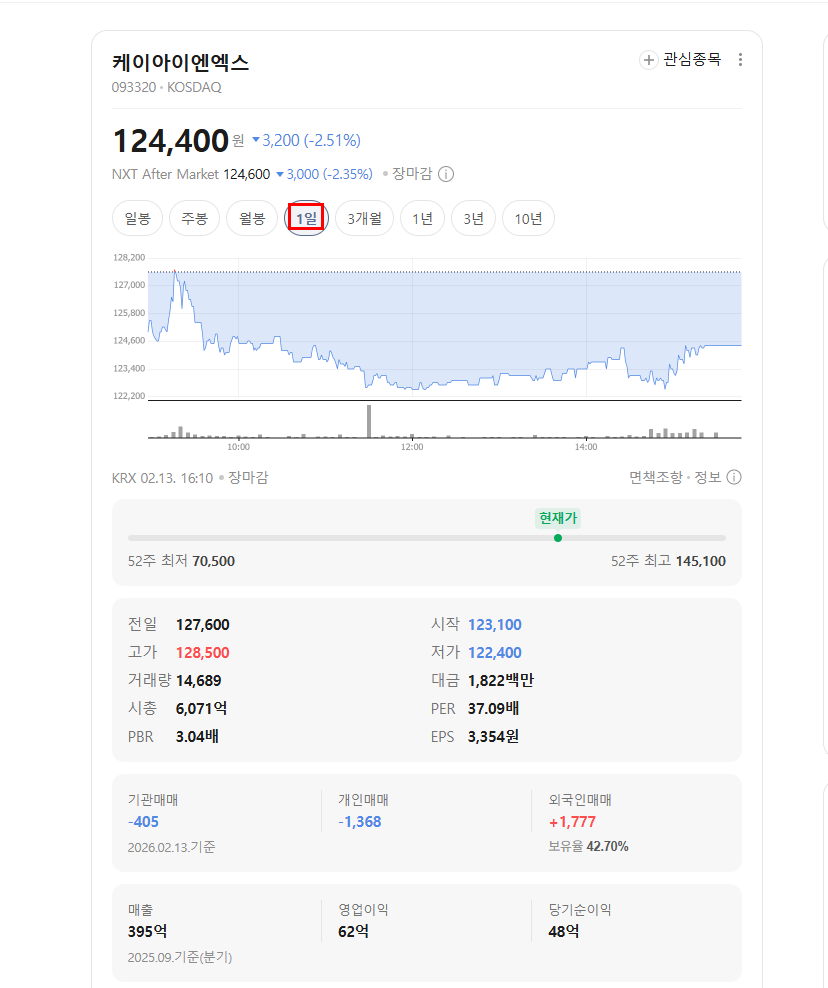Image resolution: width=828 pixels, height=988 pixels.
Task: Open the three-dot more options menu
Action: point(740,60)
